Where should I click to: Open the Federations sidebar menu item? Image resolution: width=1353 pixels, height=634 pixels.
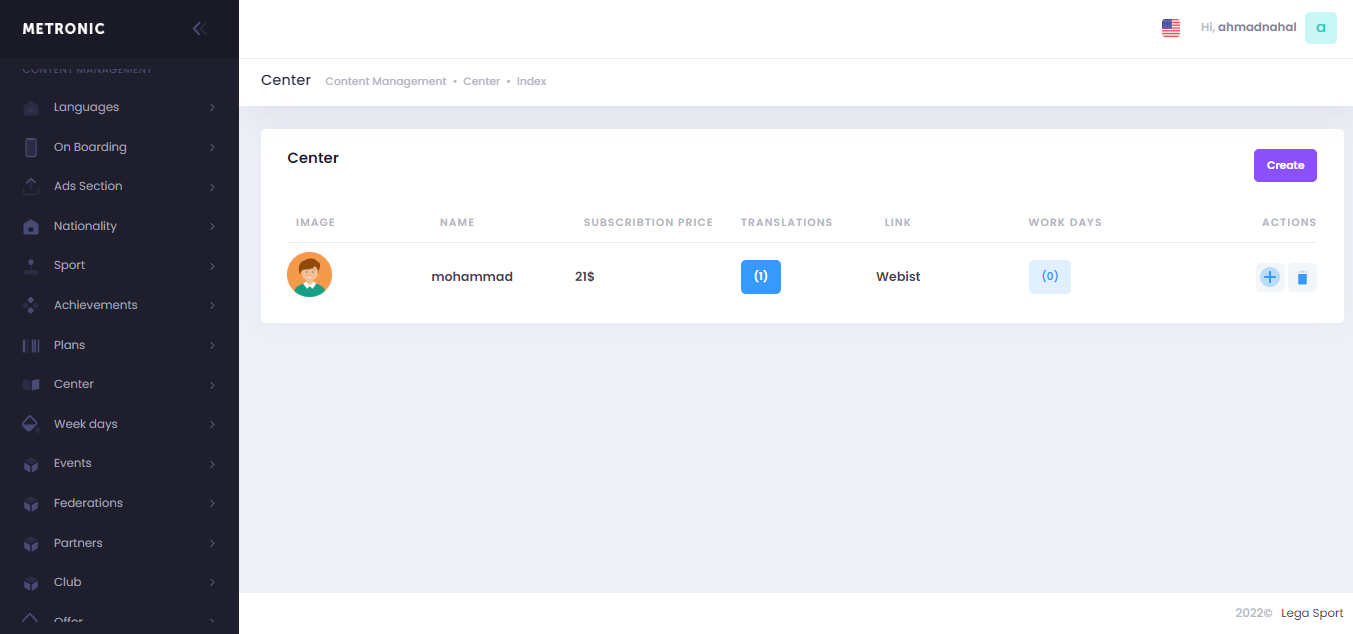tap(88, 503)
